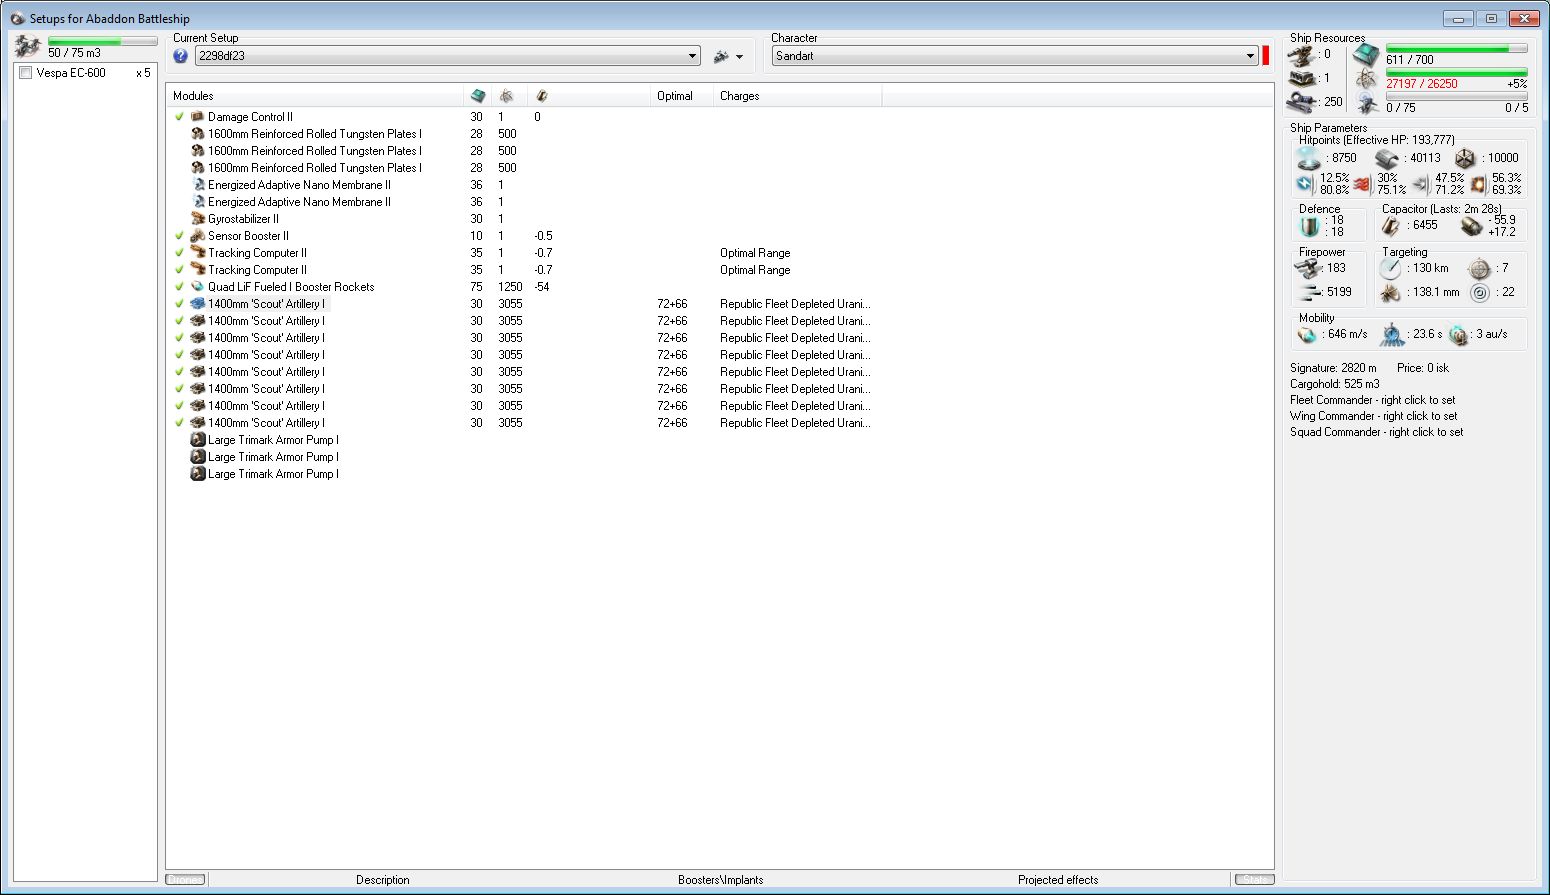Viewport: 1550px width, 895px height.
Task: Tick the Vespa EC-600 drone checkbox
Action: click(26, 73)
